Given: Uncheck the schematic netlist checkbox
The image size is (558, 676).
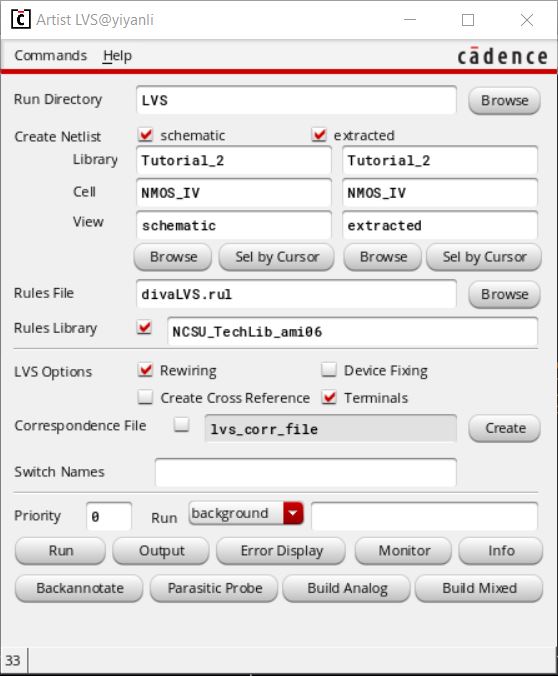Looking at the screenshot, I should (145, 135).
